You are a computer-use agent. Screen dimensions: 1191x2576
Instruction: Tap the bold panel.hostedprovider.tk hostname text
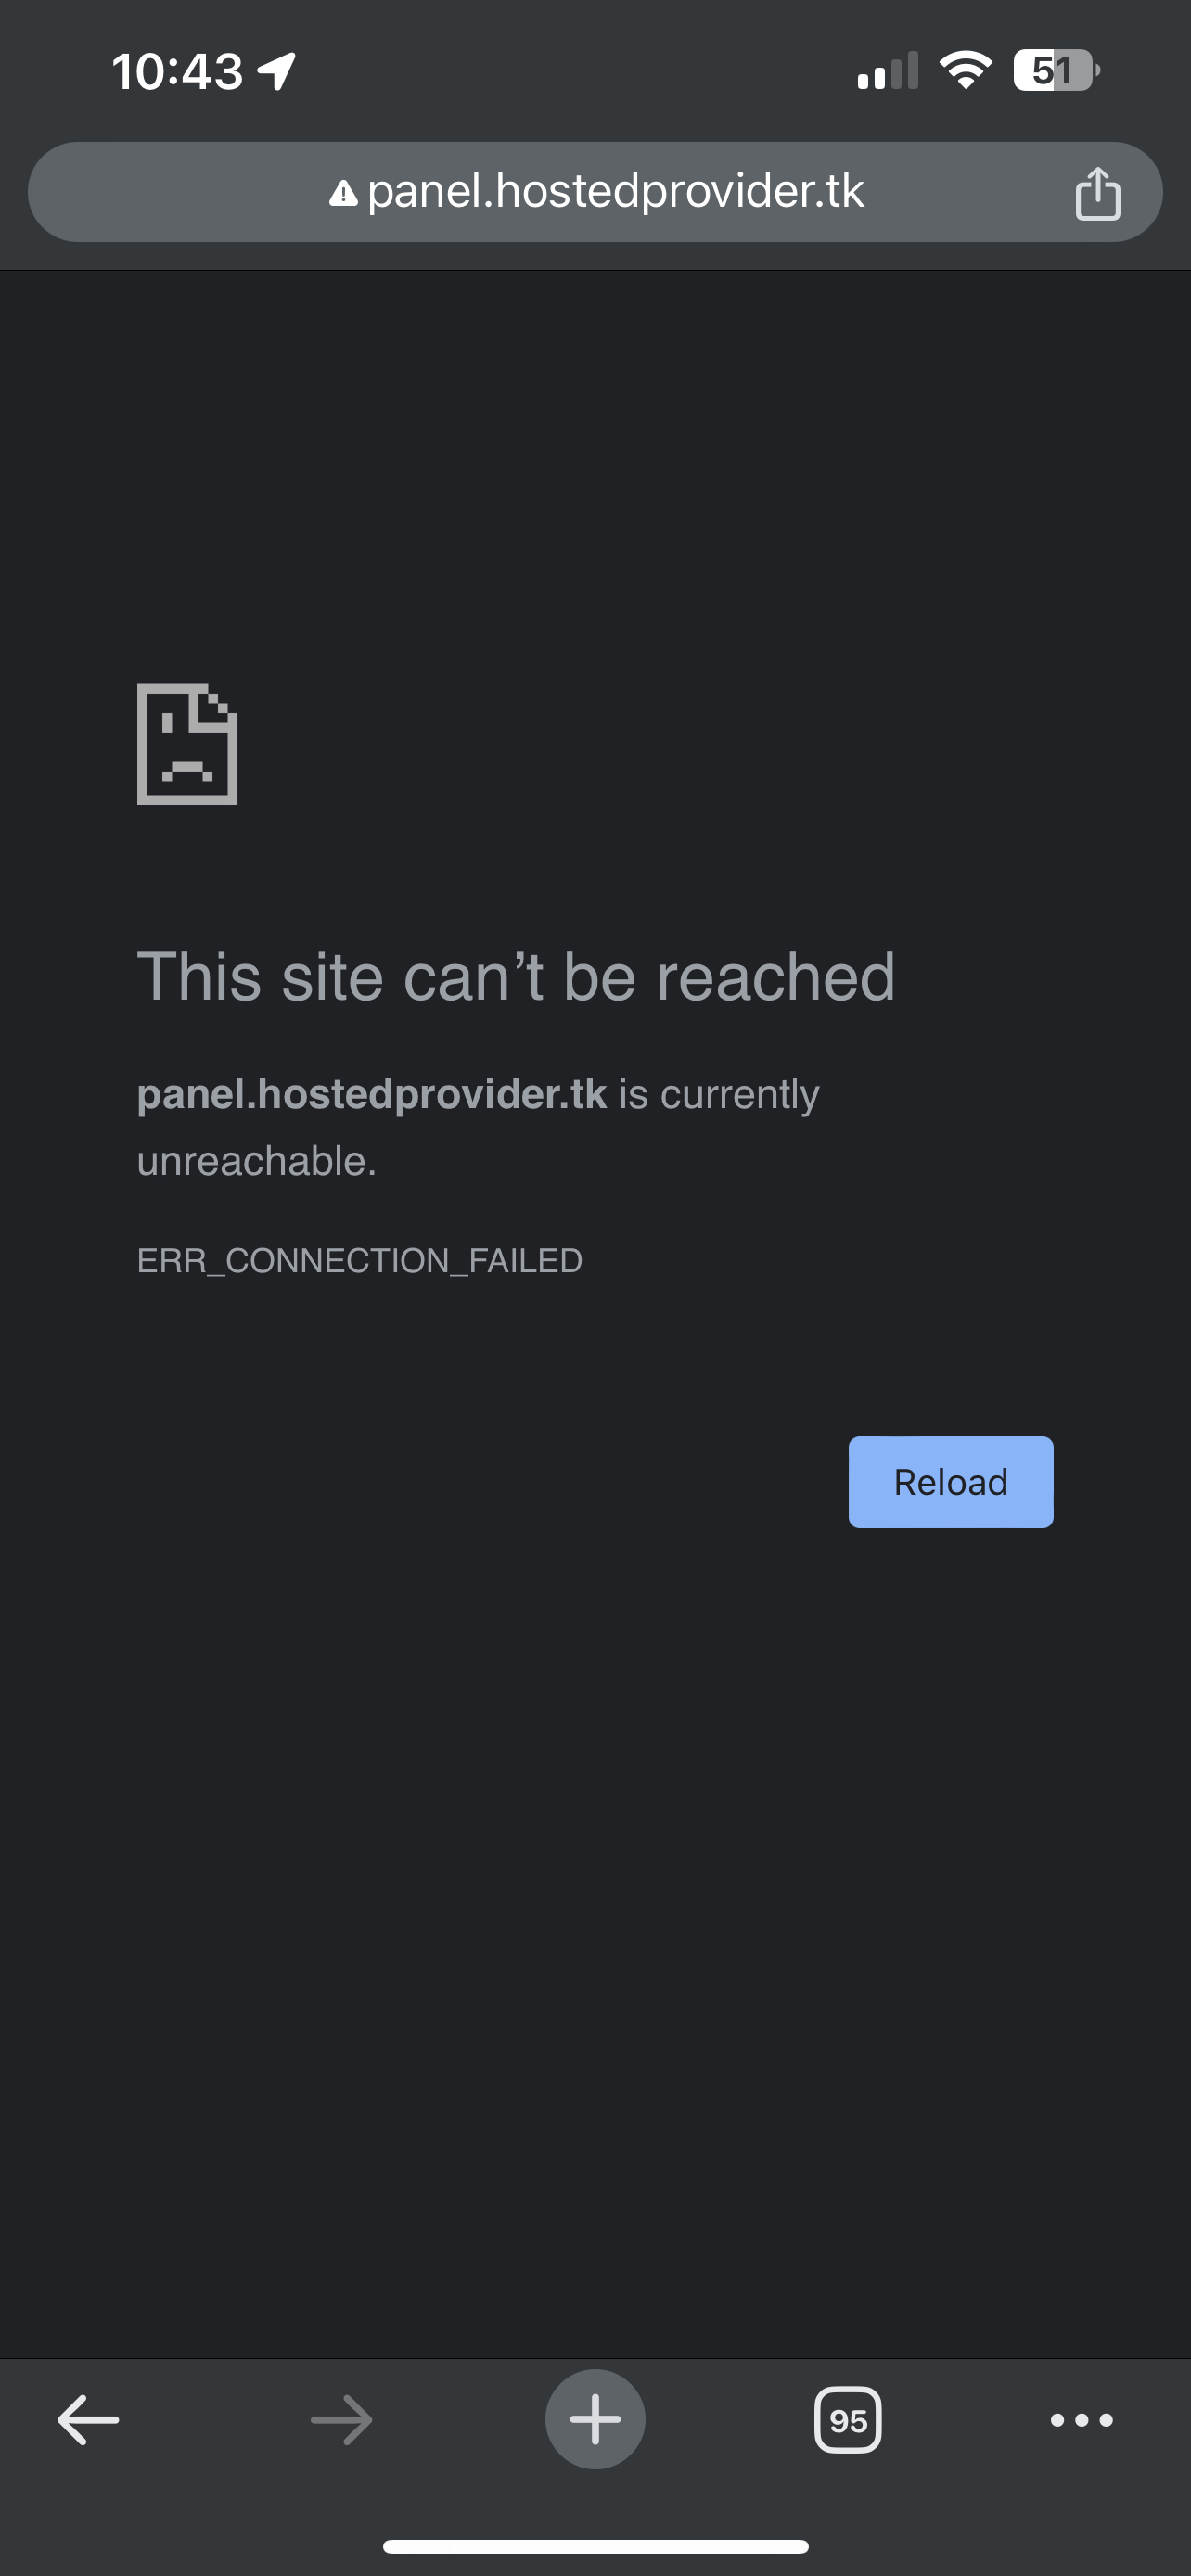[372, 1095]
